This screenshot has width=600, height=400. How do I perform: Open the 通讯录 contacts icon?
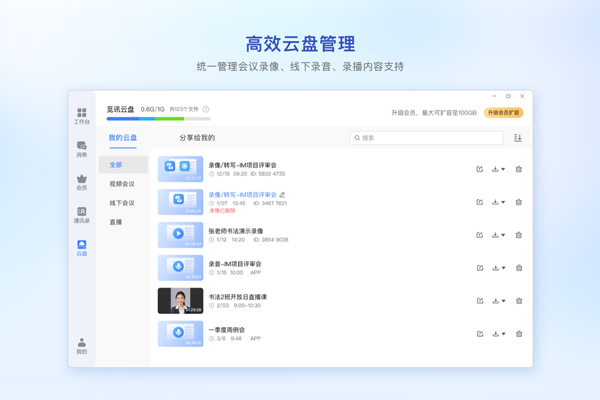coord(82,215)
